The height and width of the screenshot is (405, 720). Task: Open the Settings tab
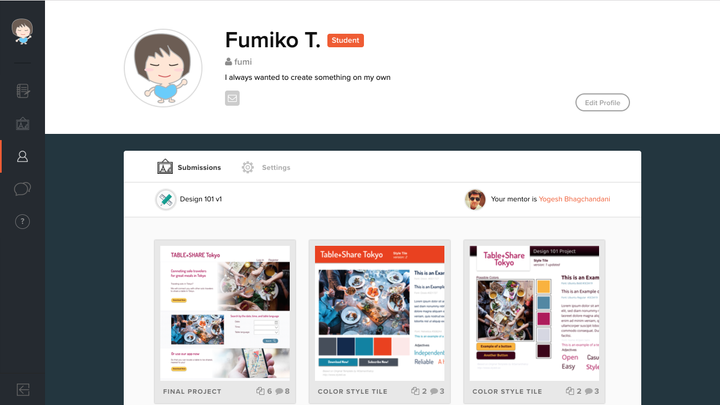point(266,168)
